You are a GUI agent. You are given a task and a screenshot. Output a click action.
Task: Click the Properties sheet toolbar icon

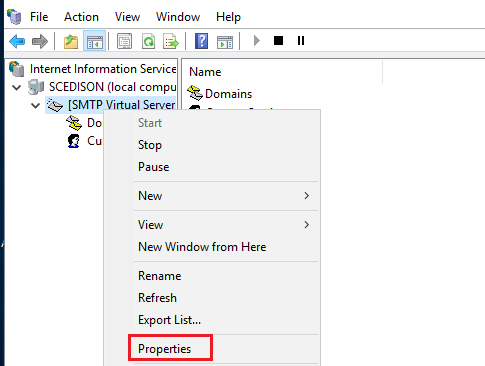(124, 41)
